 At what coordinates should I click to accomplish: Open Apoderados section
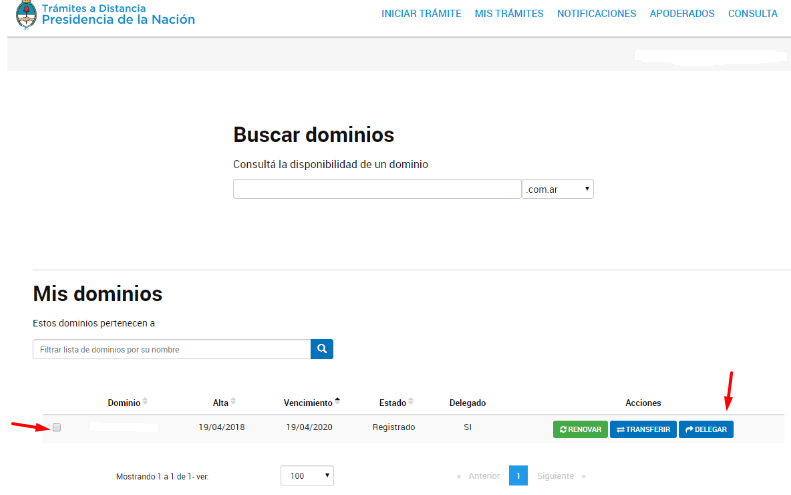(682, 14)
